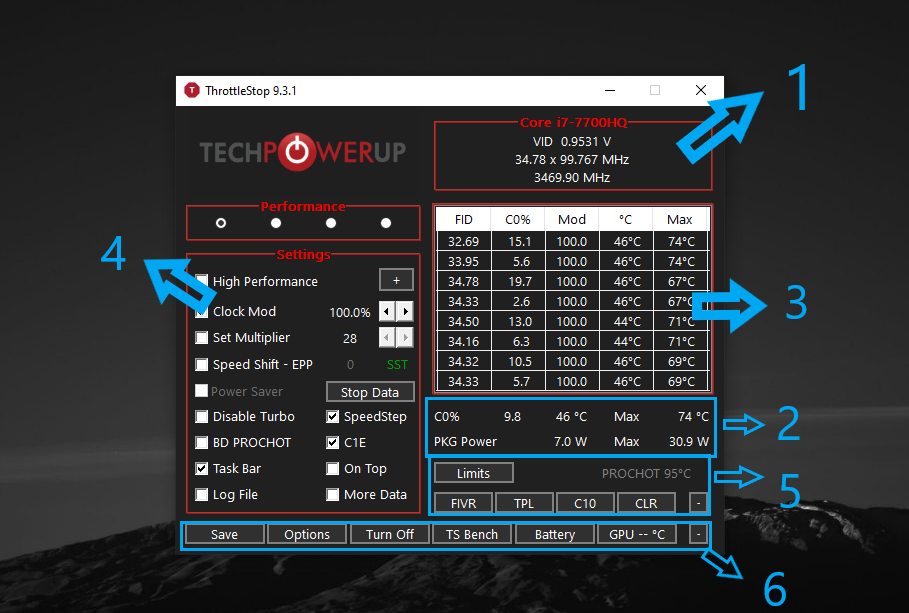
Task: Click the Set Multiplier value 28
Action: (350, 339)
